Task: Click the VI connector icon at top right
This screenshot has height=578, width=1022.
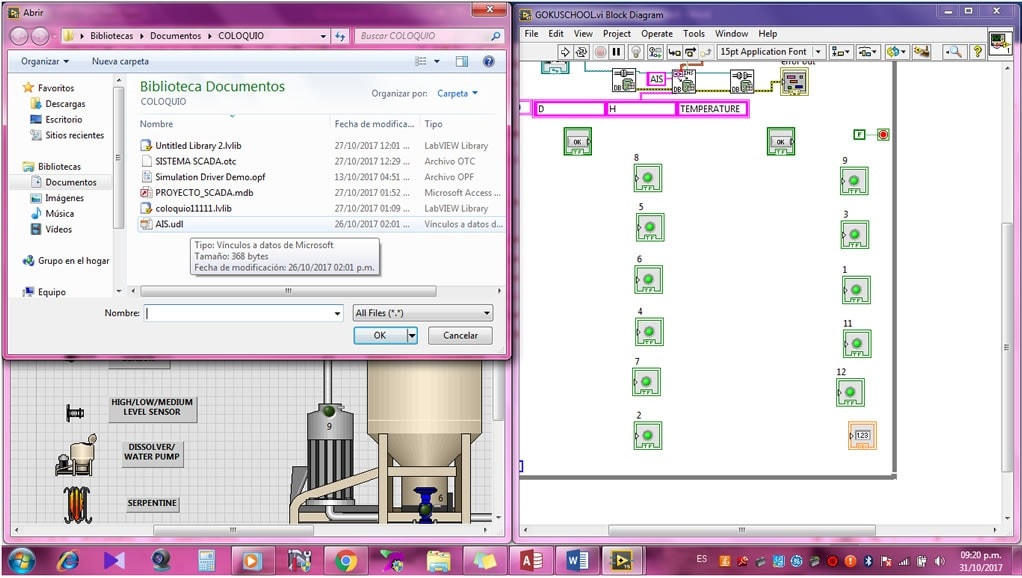Action: click(1000, 43)
